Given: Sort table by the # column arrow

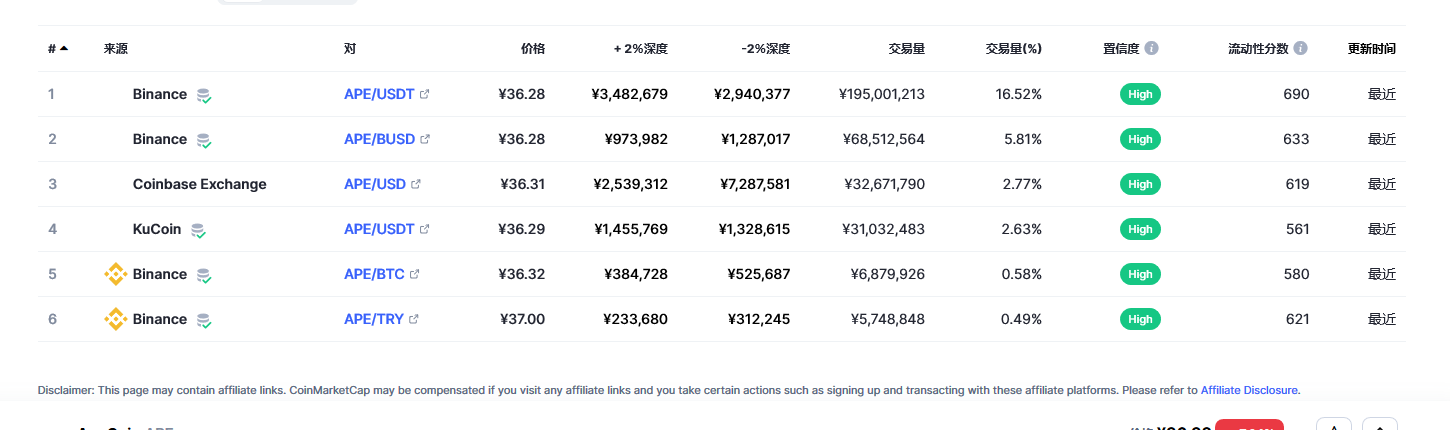Looking at the screenshot, I should tap(64, 48).
